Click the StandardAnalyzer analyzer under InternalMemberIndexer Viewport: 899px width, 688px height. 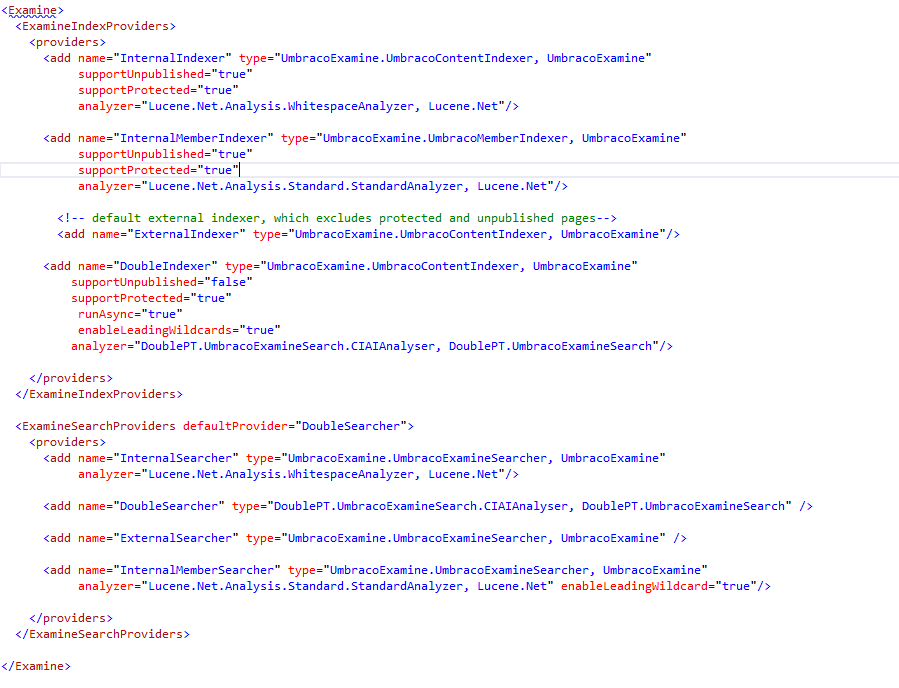[347, 186]
